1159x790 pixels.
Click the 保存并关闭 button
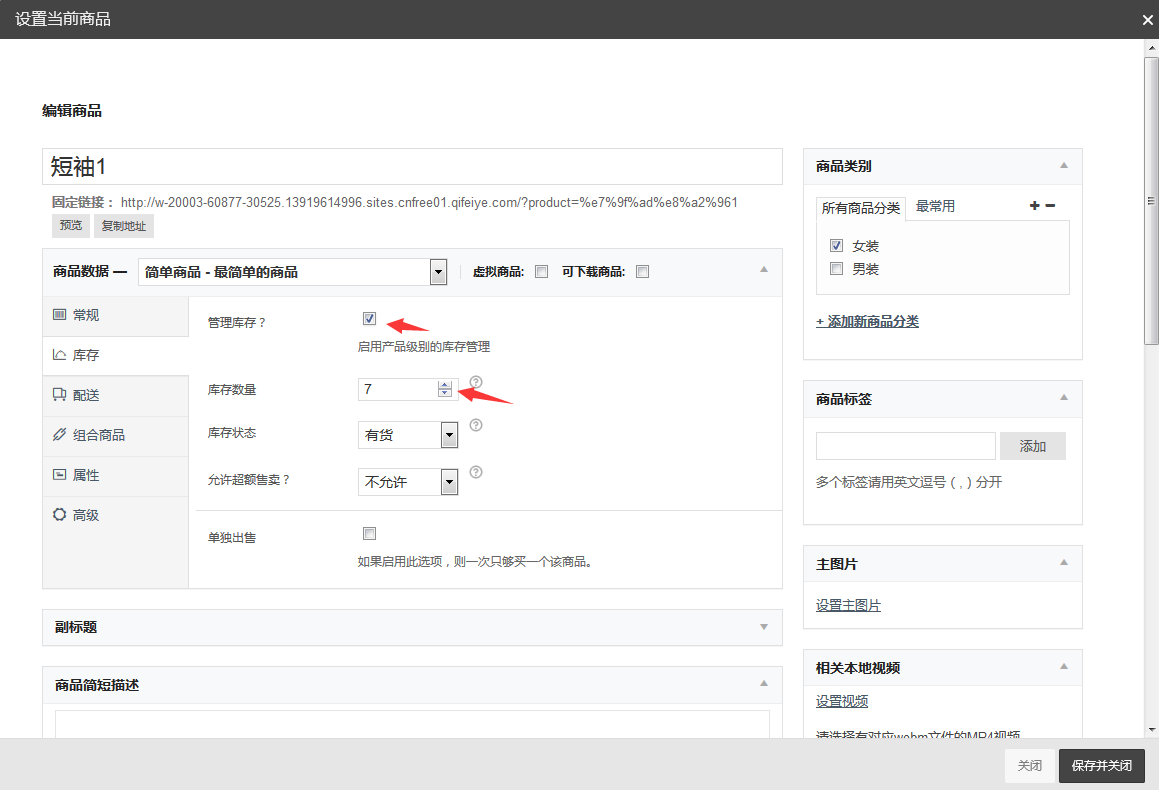(1101, 766)
